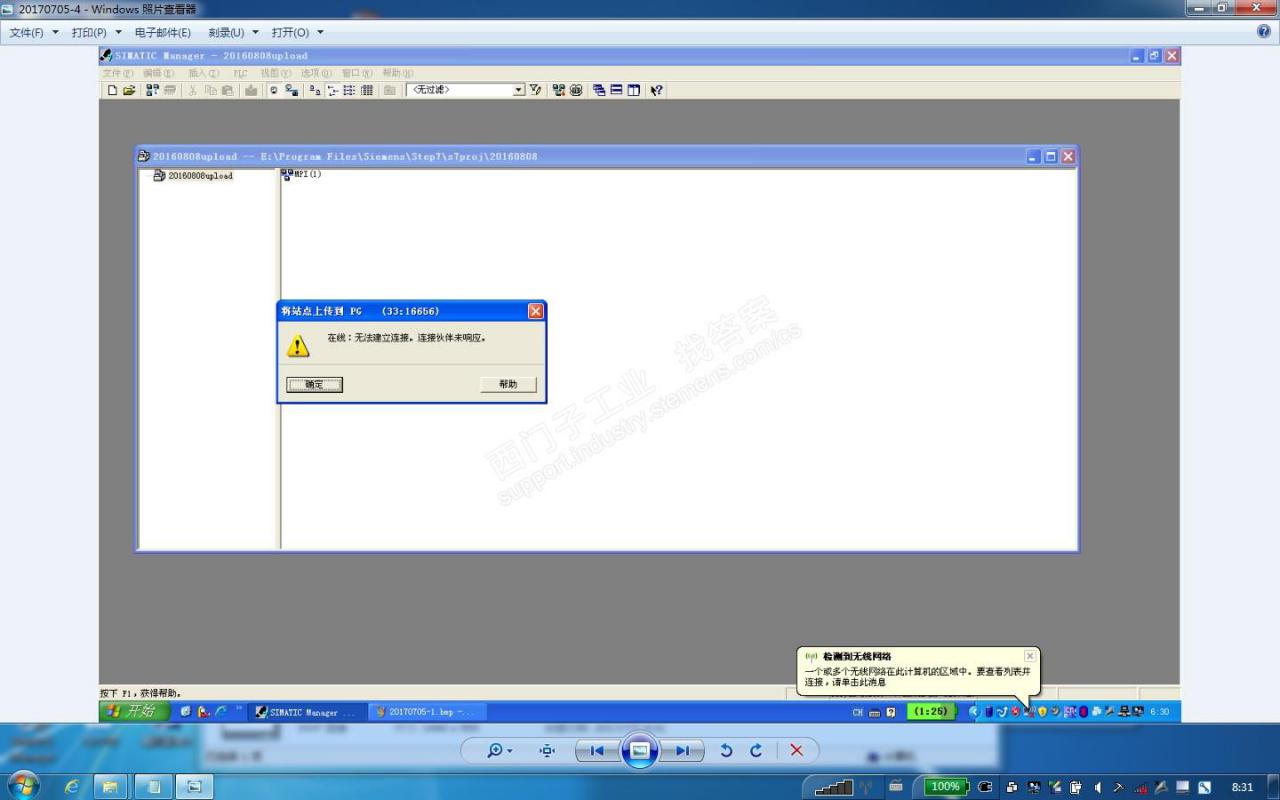Click the Arrange vertically icon
Image resolution: width=1280 pixels, height=800 pixels.
633,90
